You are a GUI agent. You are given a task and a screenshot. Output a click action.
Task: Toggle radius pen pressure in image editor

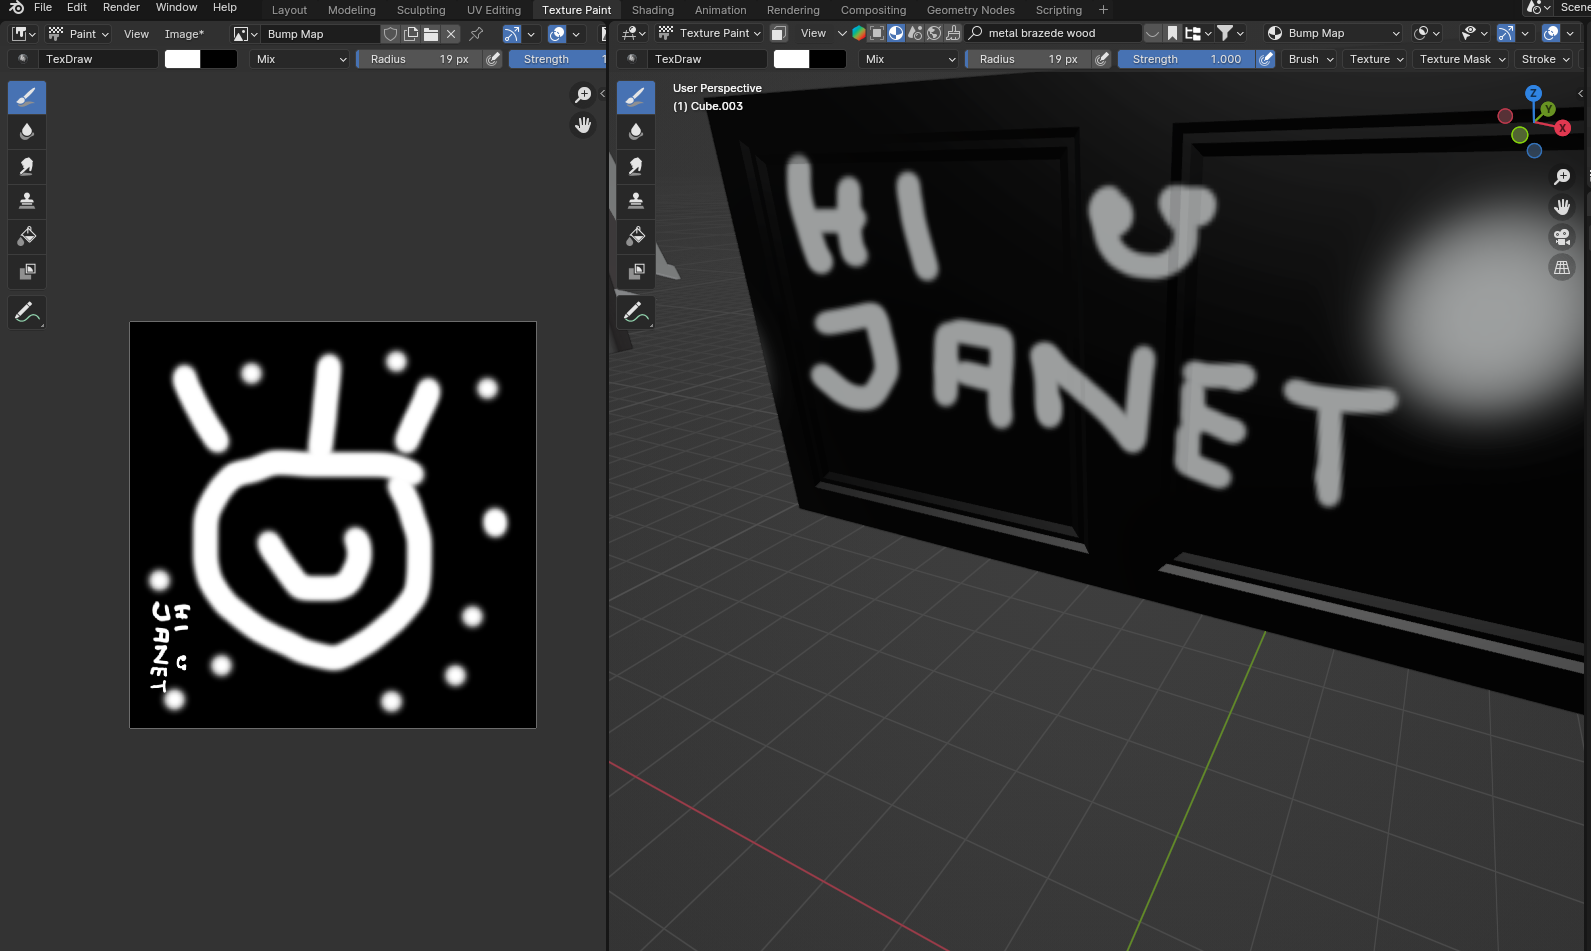[493, 59]
